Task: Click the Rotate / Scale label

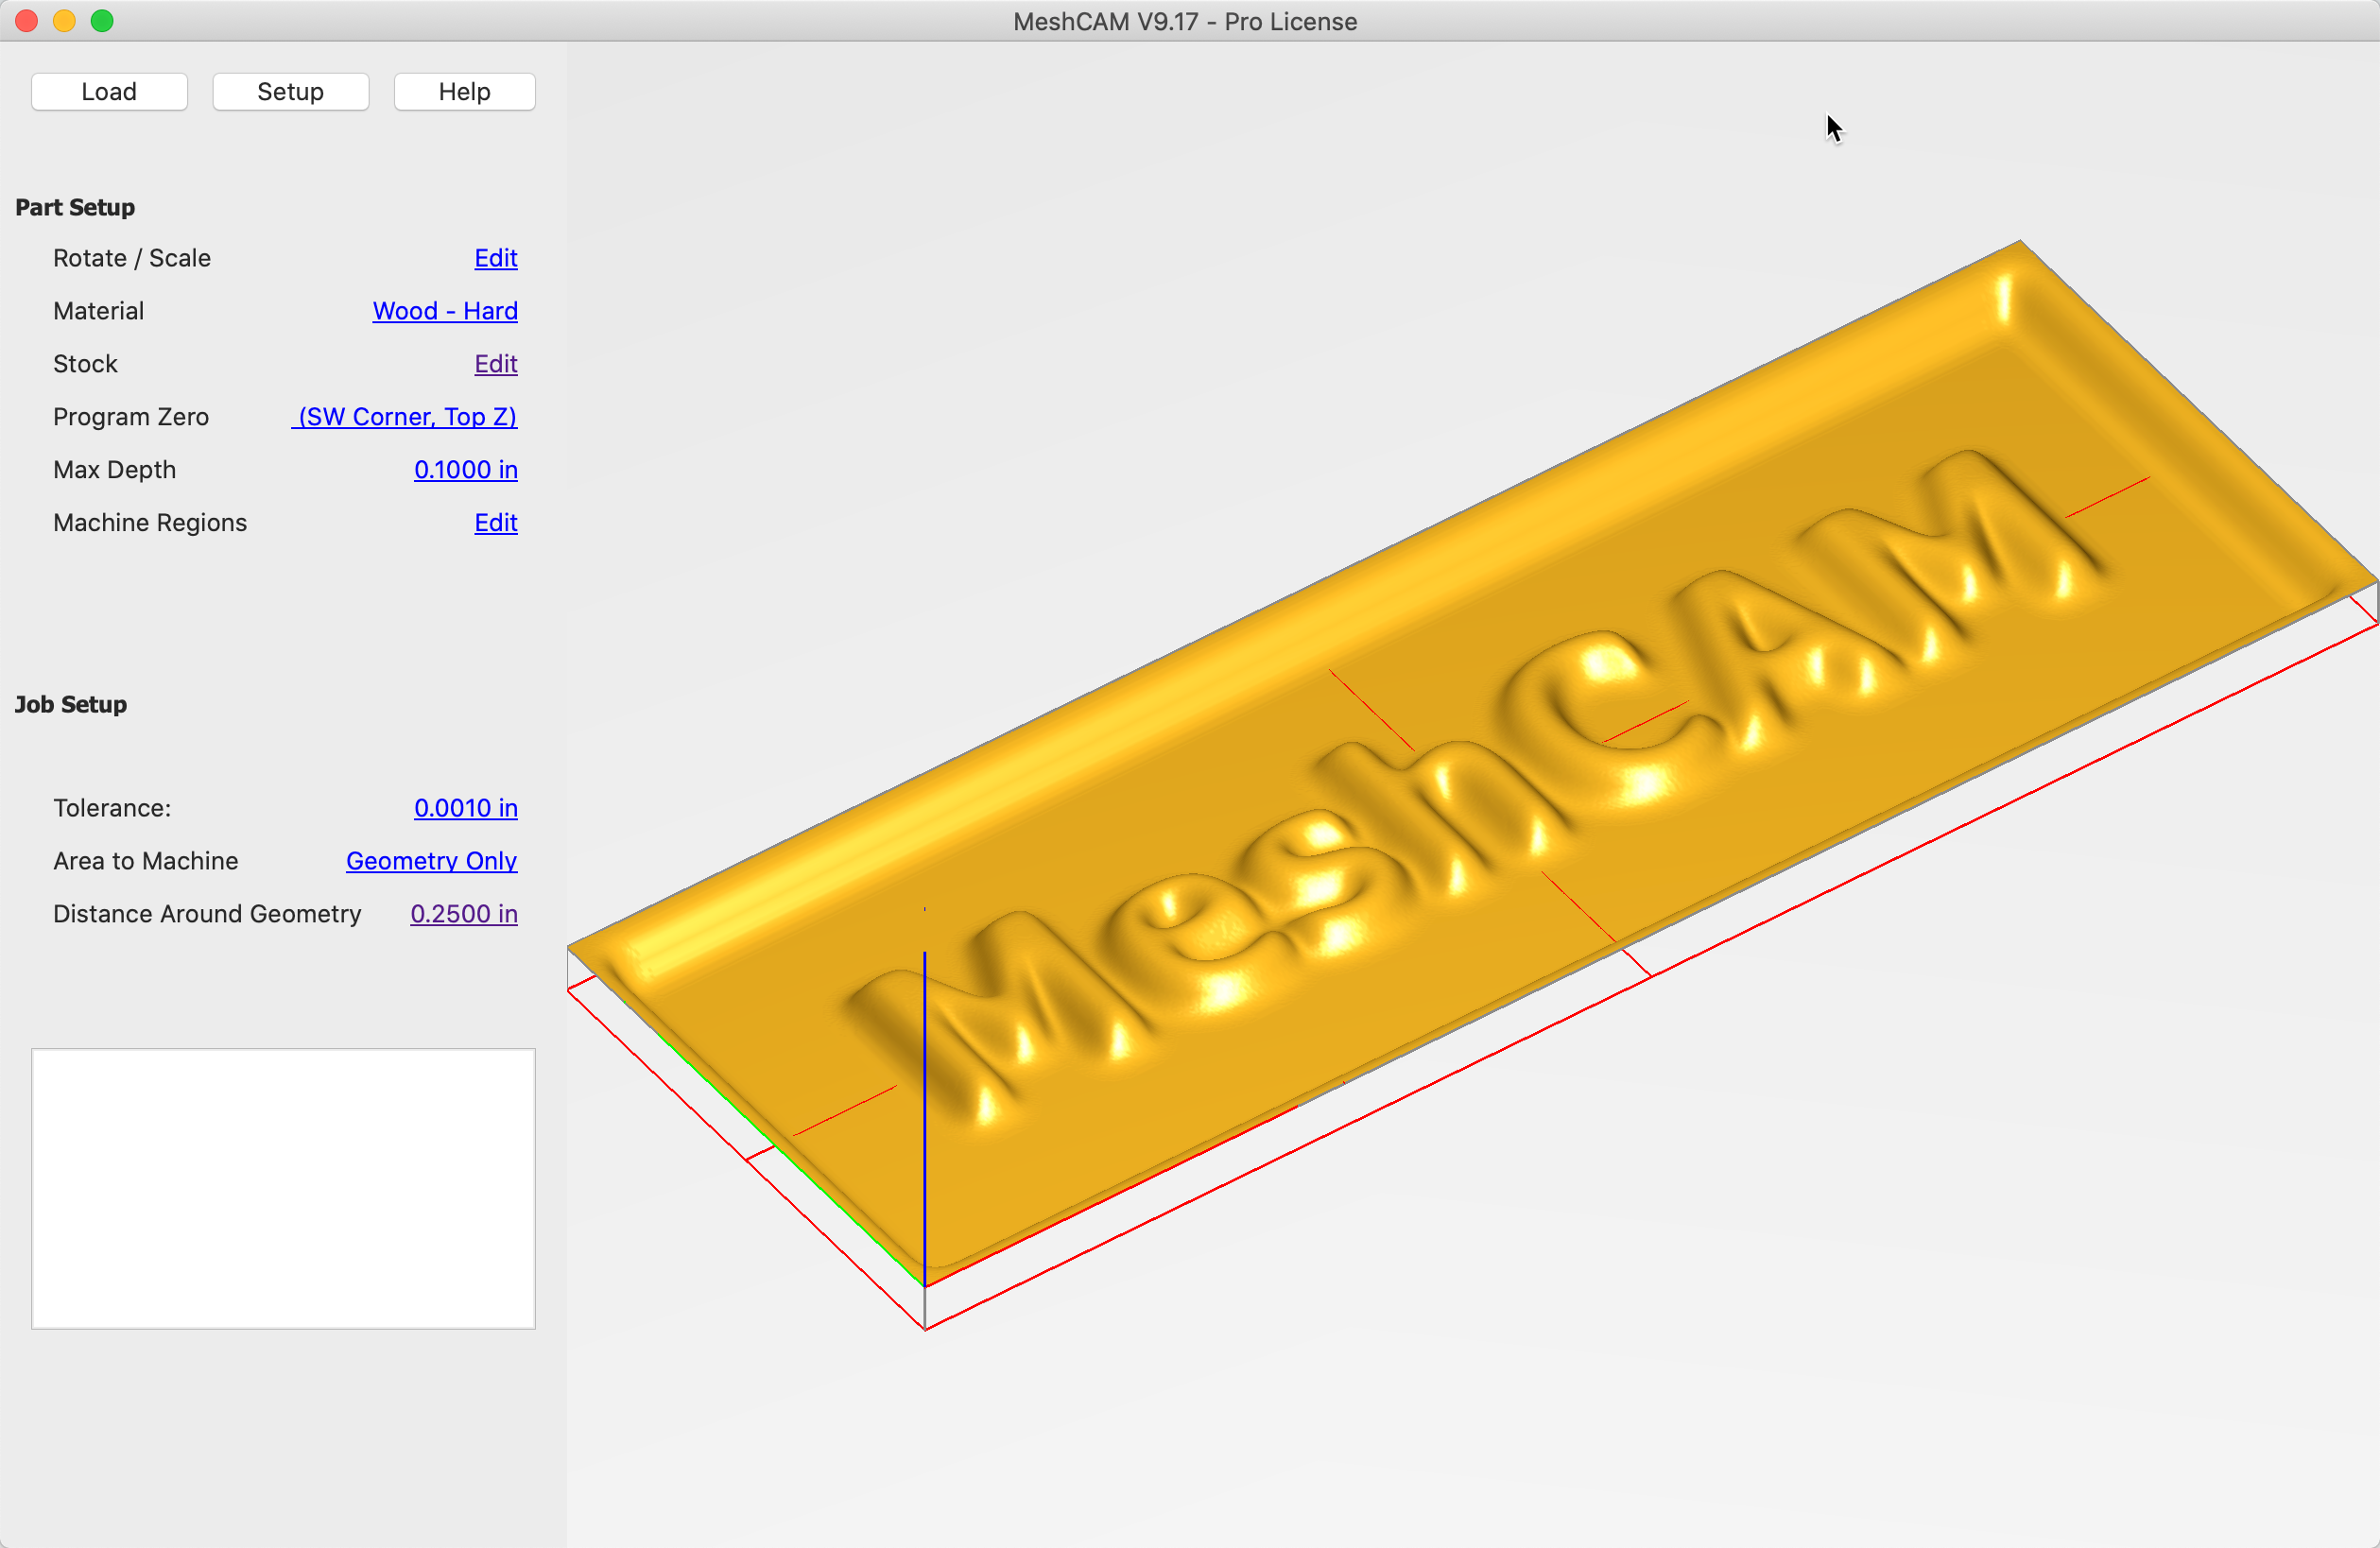Action: (132, 258)
